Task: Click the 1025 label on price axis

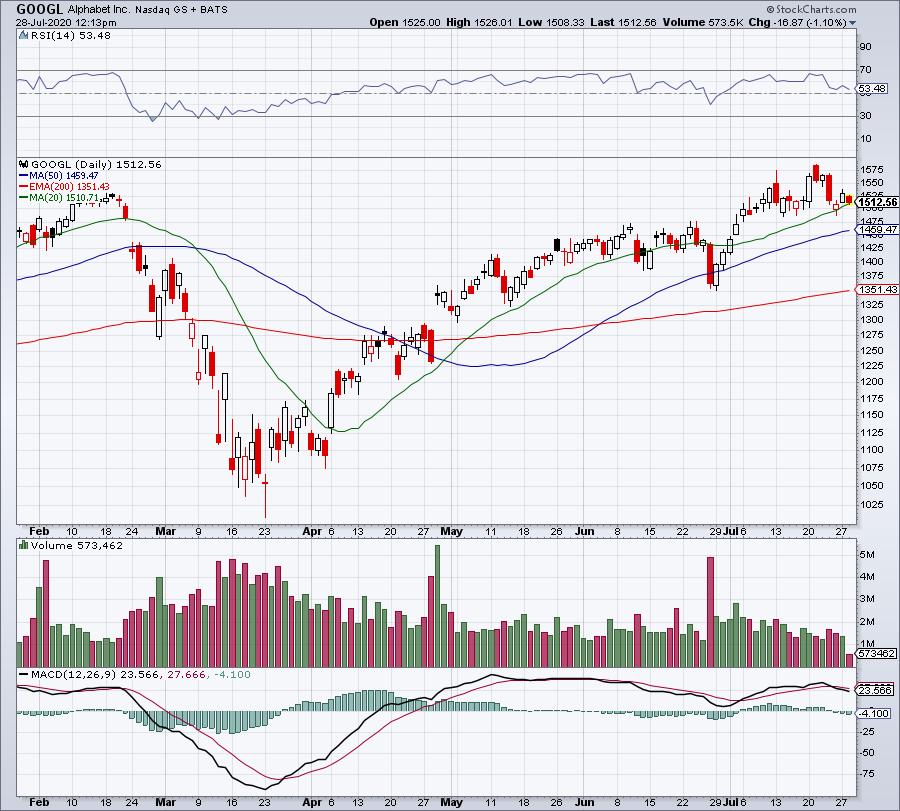Action: point(872,505)
